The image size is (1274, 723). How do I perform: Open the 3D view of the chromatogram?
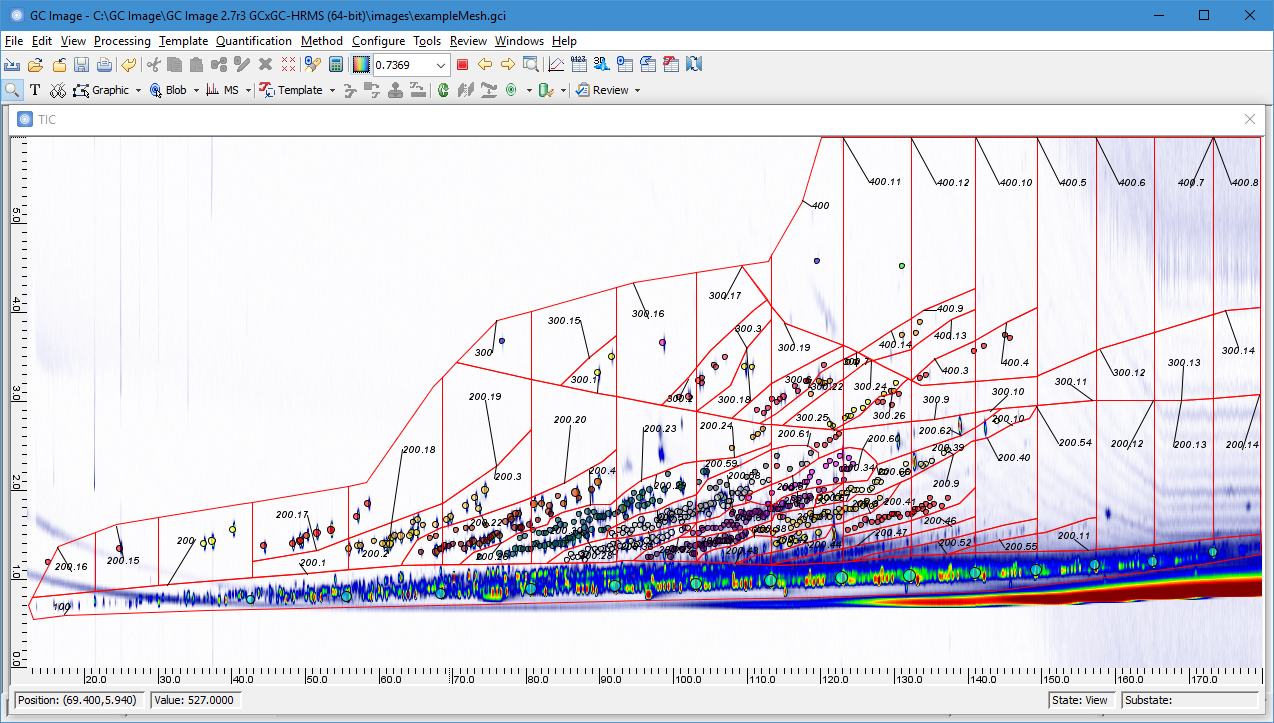[x=600, y=63]
